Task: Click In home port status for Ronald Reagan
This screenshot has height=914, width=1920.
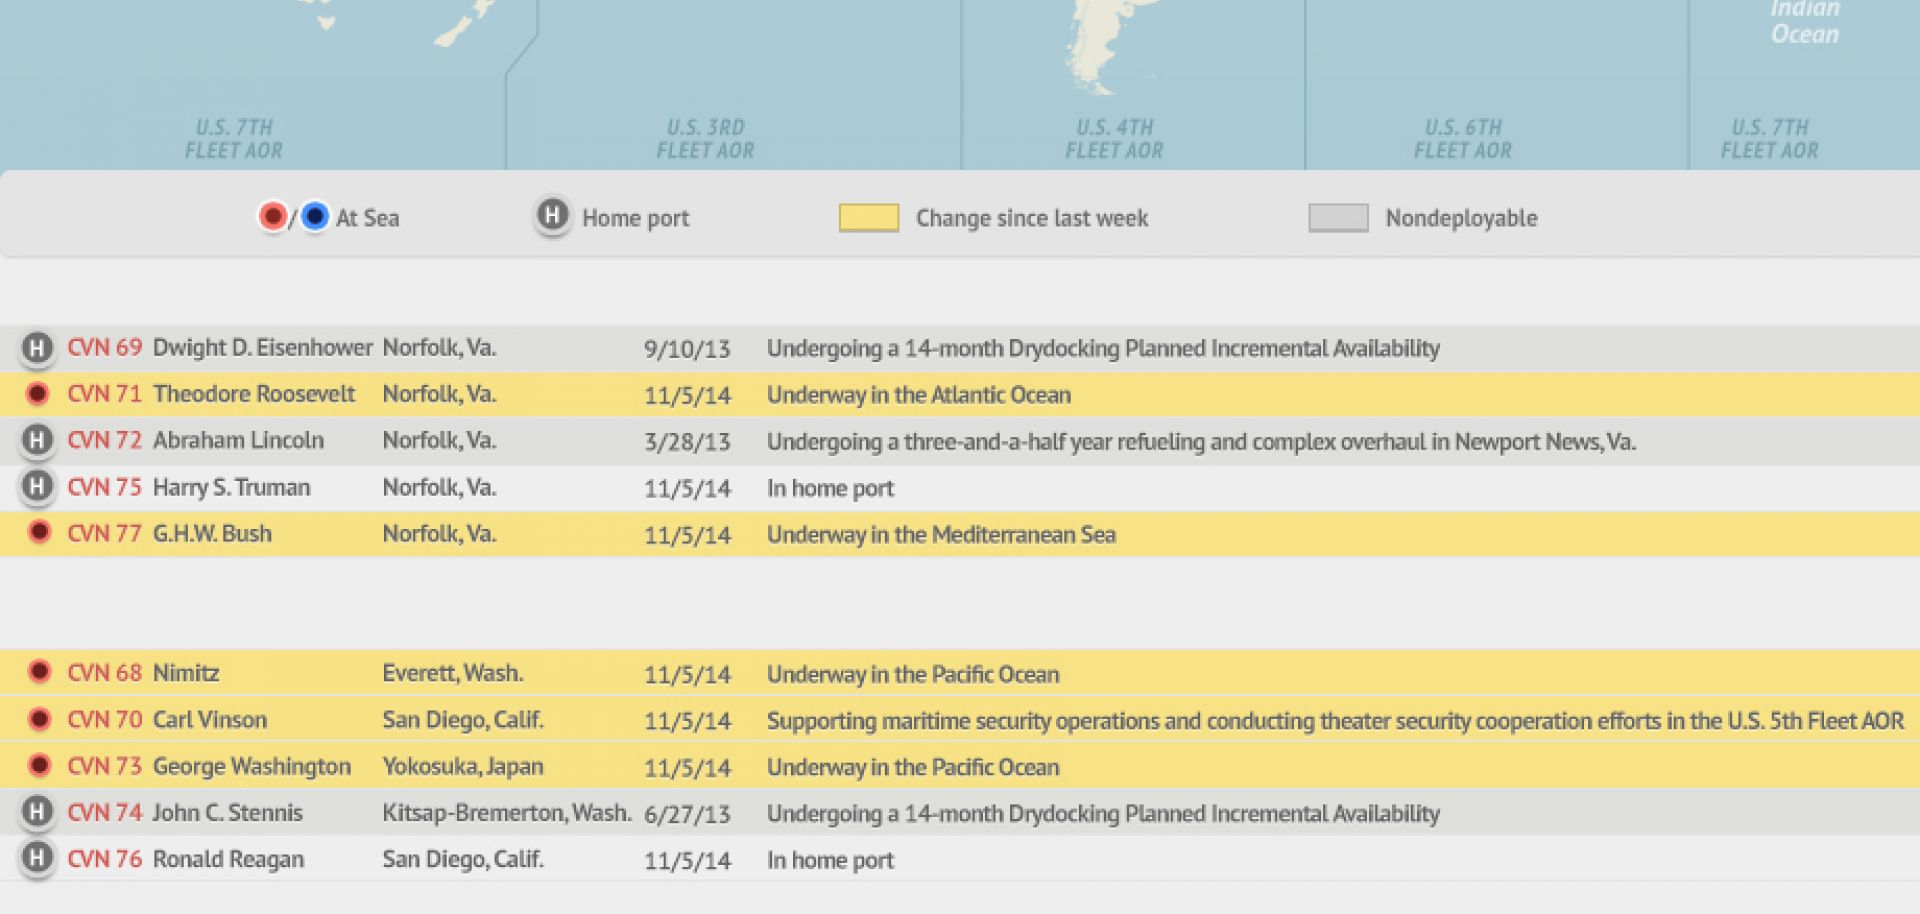Action: 830,861
